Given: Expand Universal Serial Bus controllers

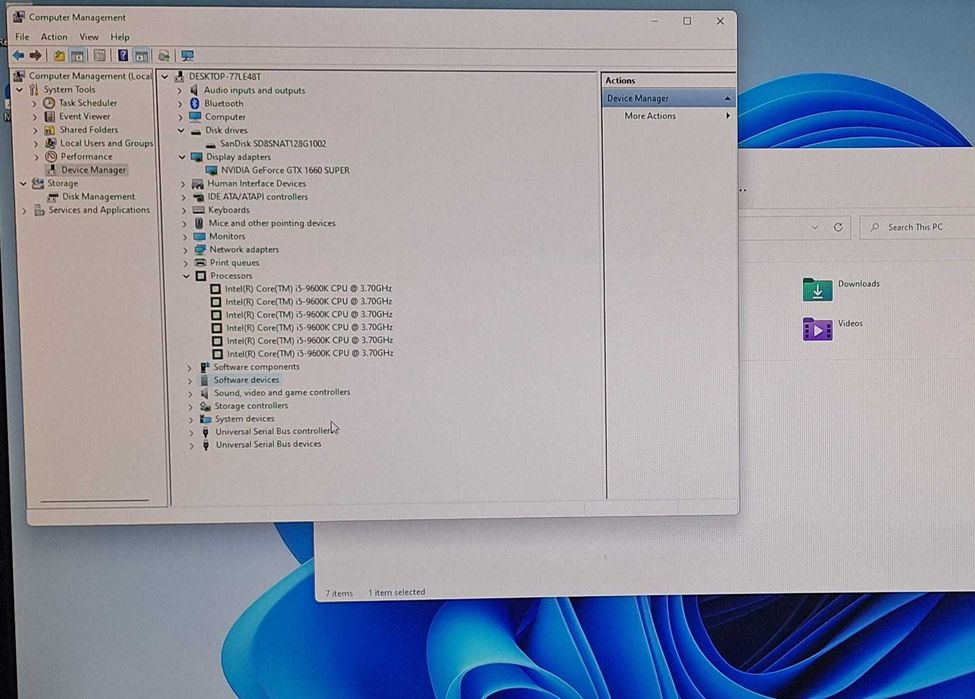Looking at the screenshot, I should coord(192,432).
